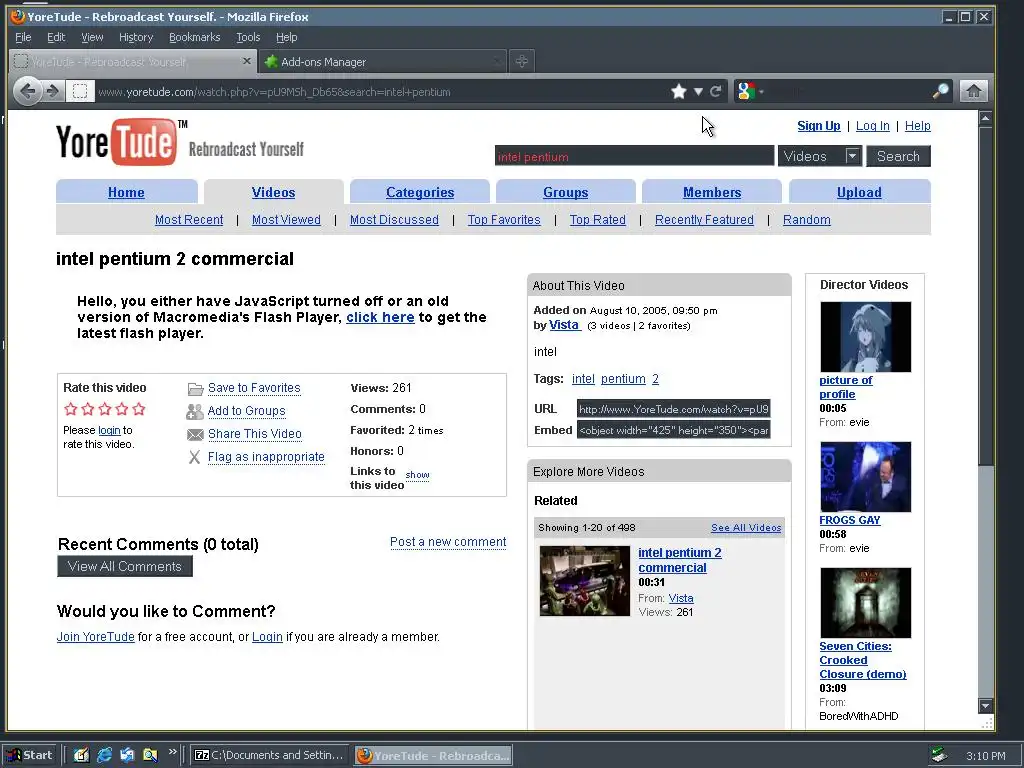The width and height of the screenshot is (1024, 768).
Task: Click the system tray network icon
Action: tap(939, 756)
